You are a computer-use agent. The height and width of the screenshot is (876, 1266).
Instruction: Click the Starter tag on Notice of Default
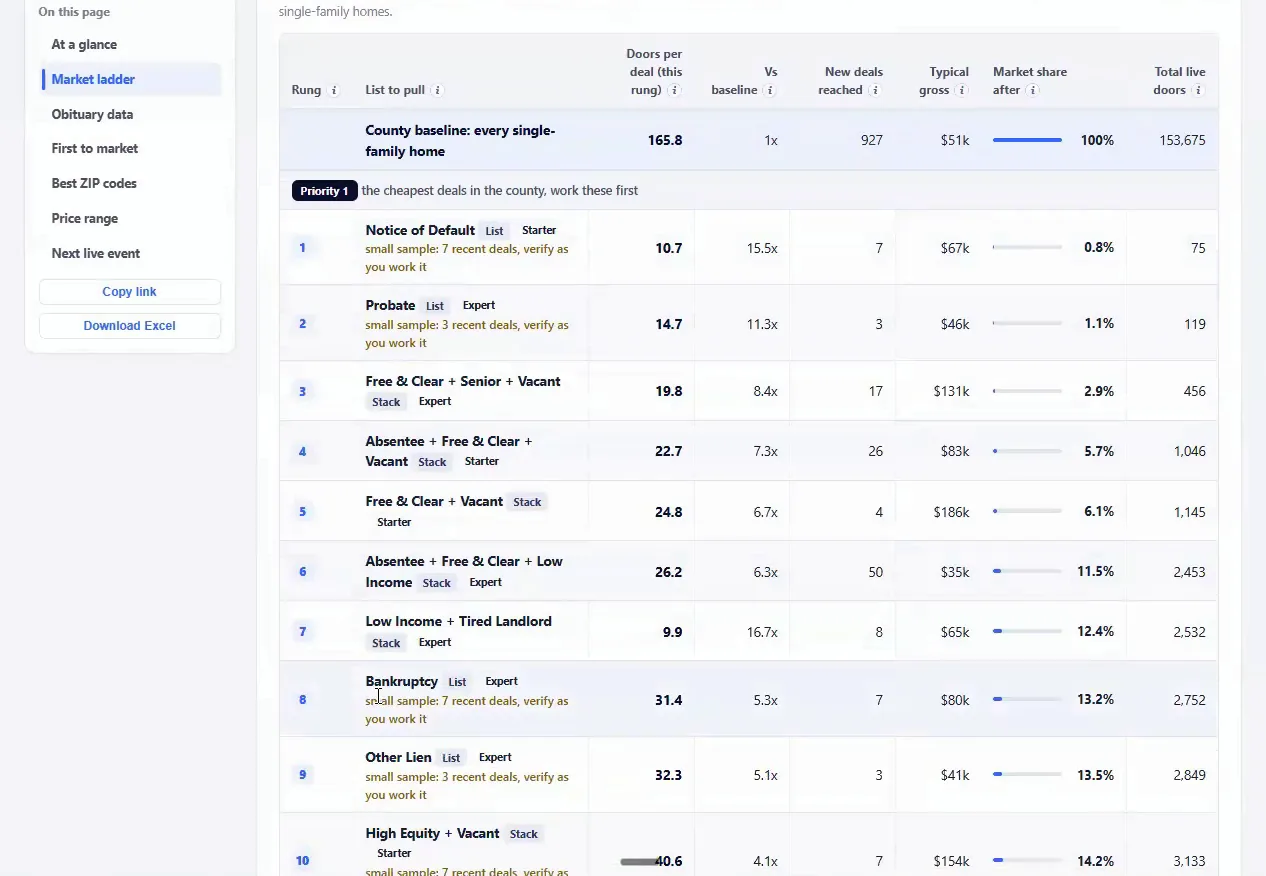click(539, 230)
